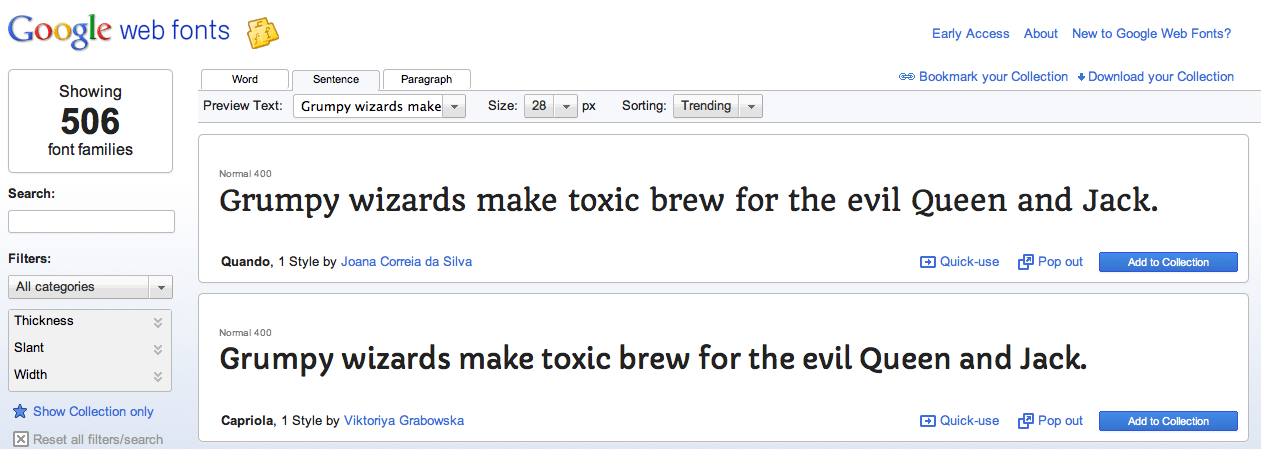Image resolution: width=1261 pixels, height=449 pixels.
Task: Switch to the Paragraph tab
Action: click(427, 80)
